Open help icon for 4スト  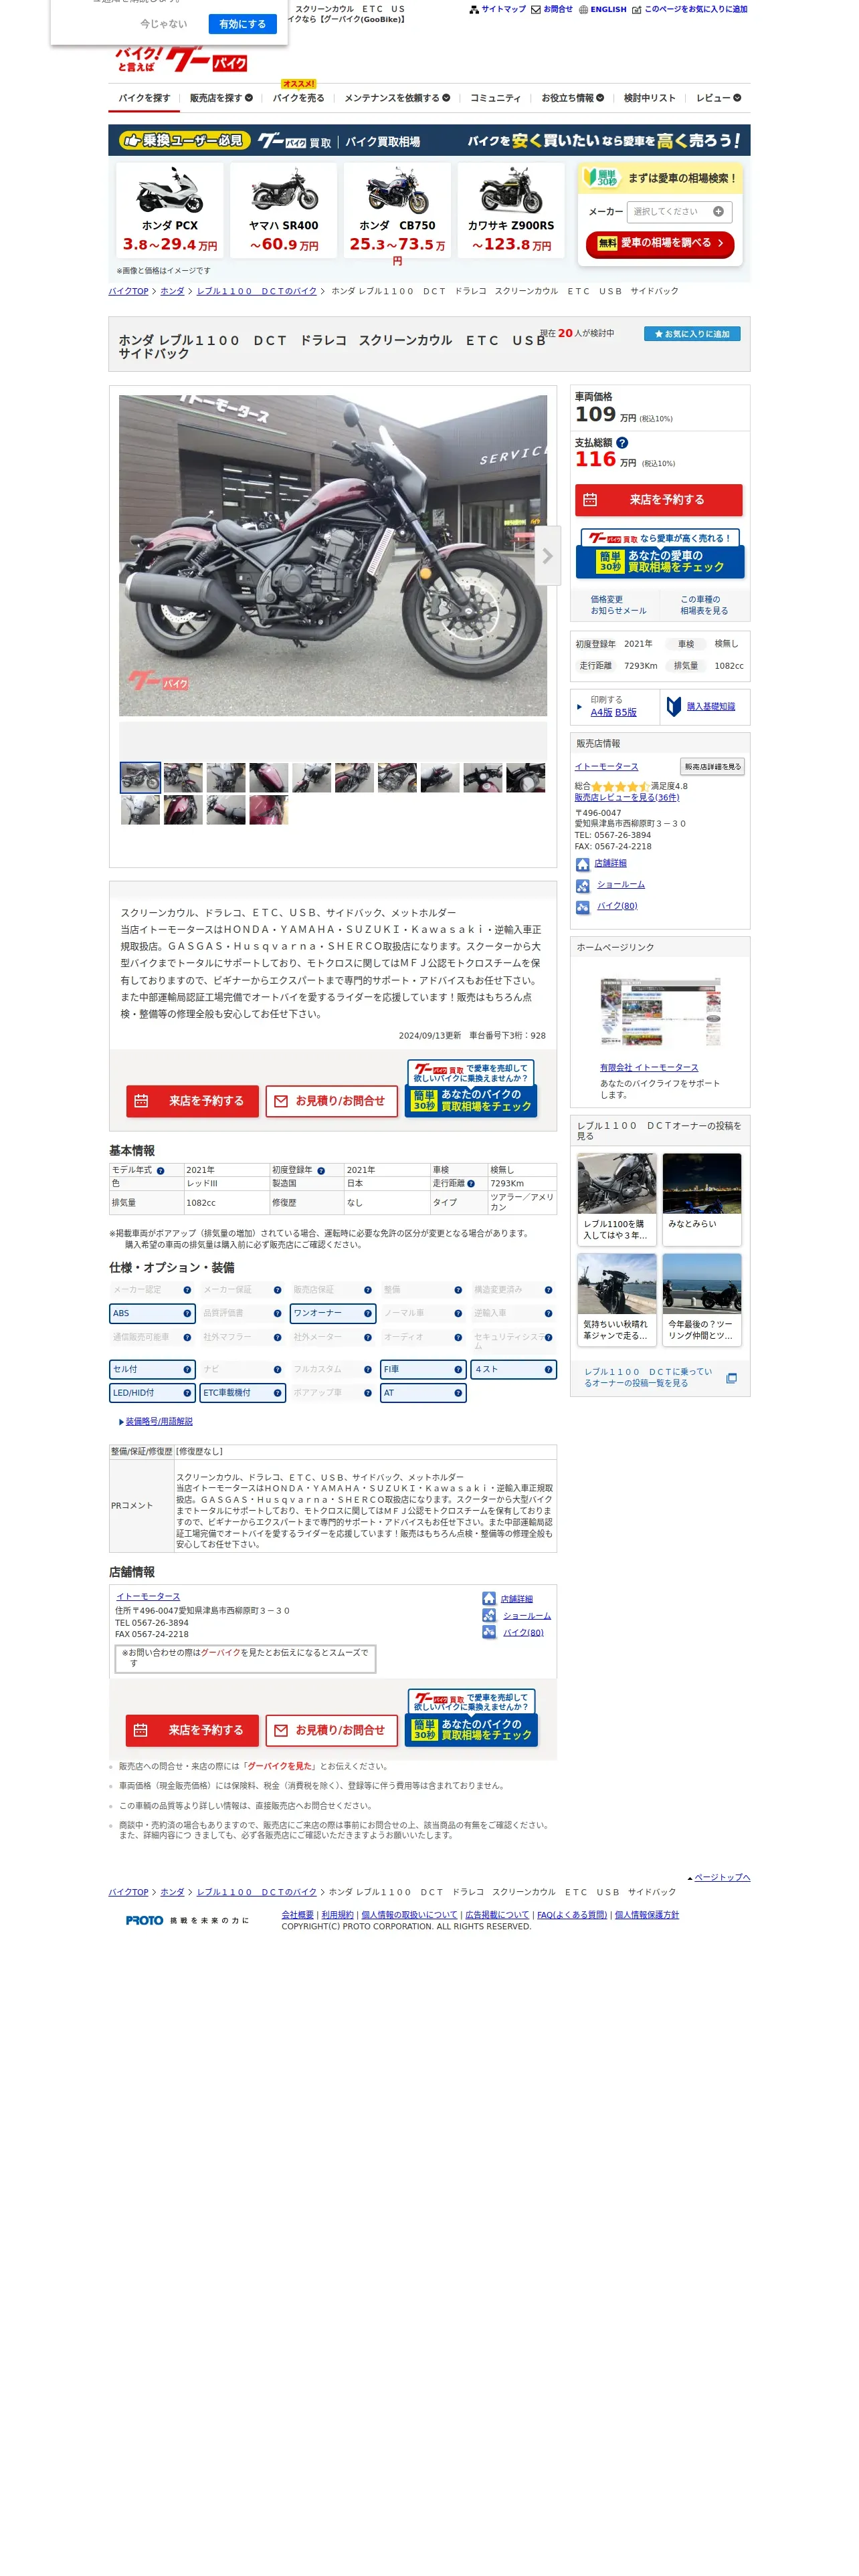548,1369
